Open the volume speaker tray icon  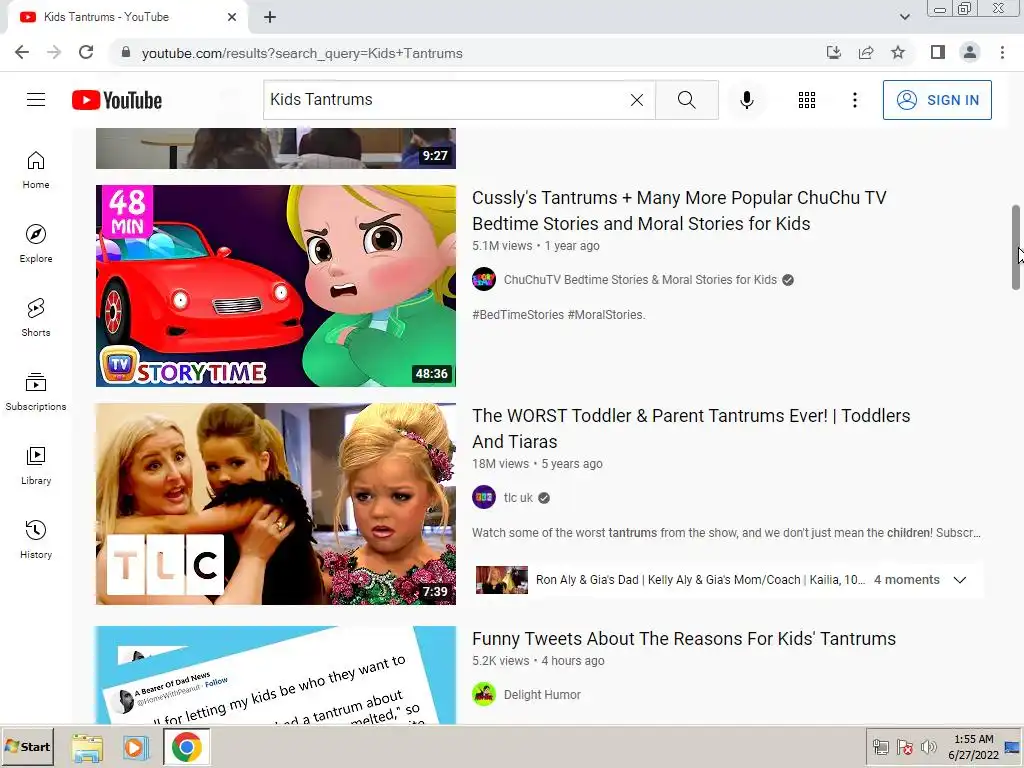[928, 746]
